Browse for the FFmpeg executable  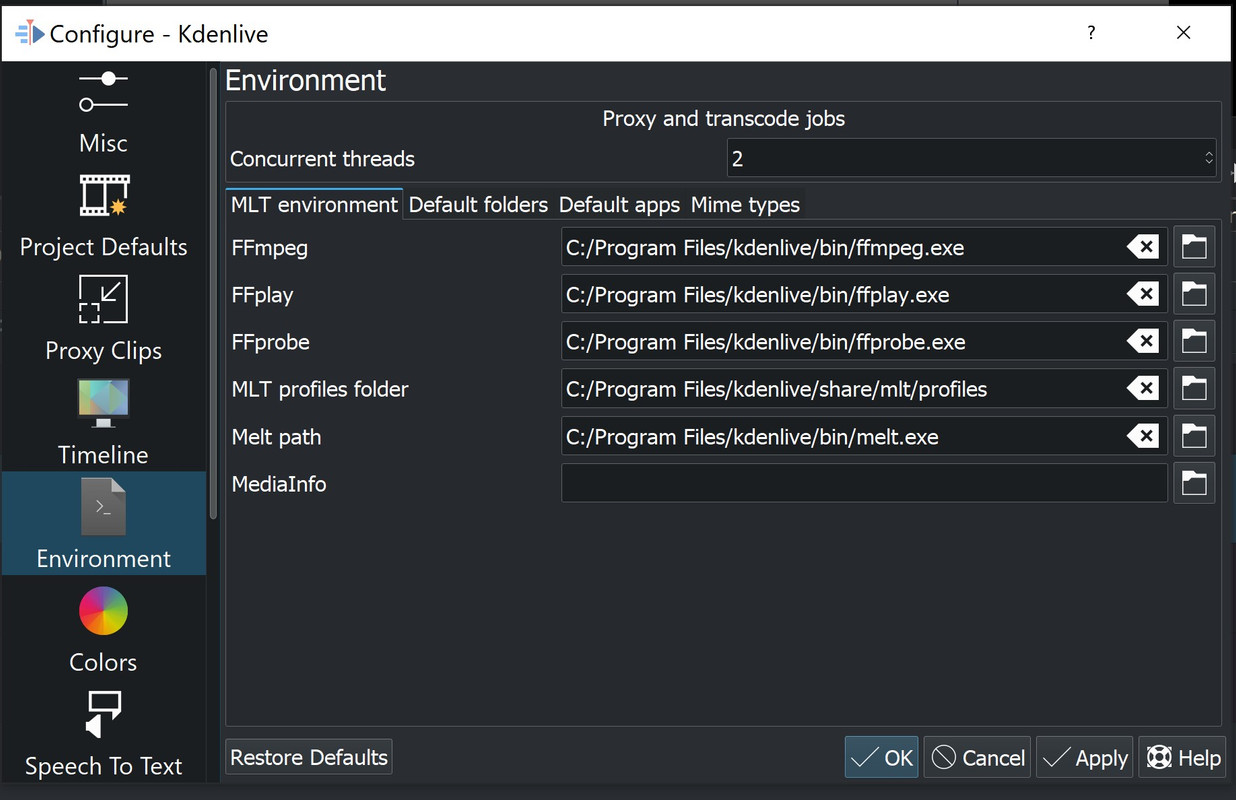[x=1194, y=247]
